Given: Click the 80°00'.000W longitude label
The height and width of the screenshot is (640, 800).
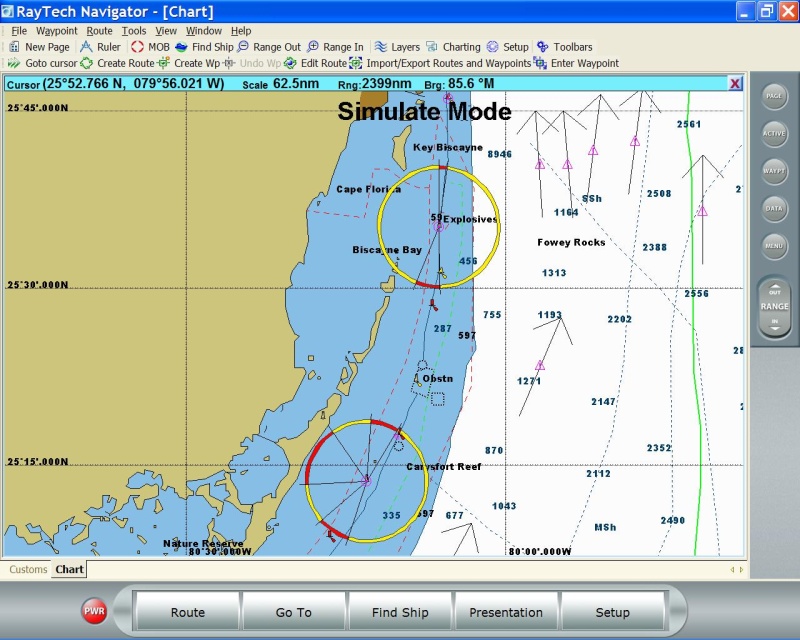Looking at the screenshot, I should 540,551.
